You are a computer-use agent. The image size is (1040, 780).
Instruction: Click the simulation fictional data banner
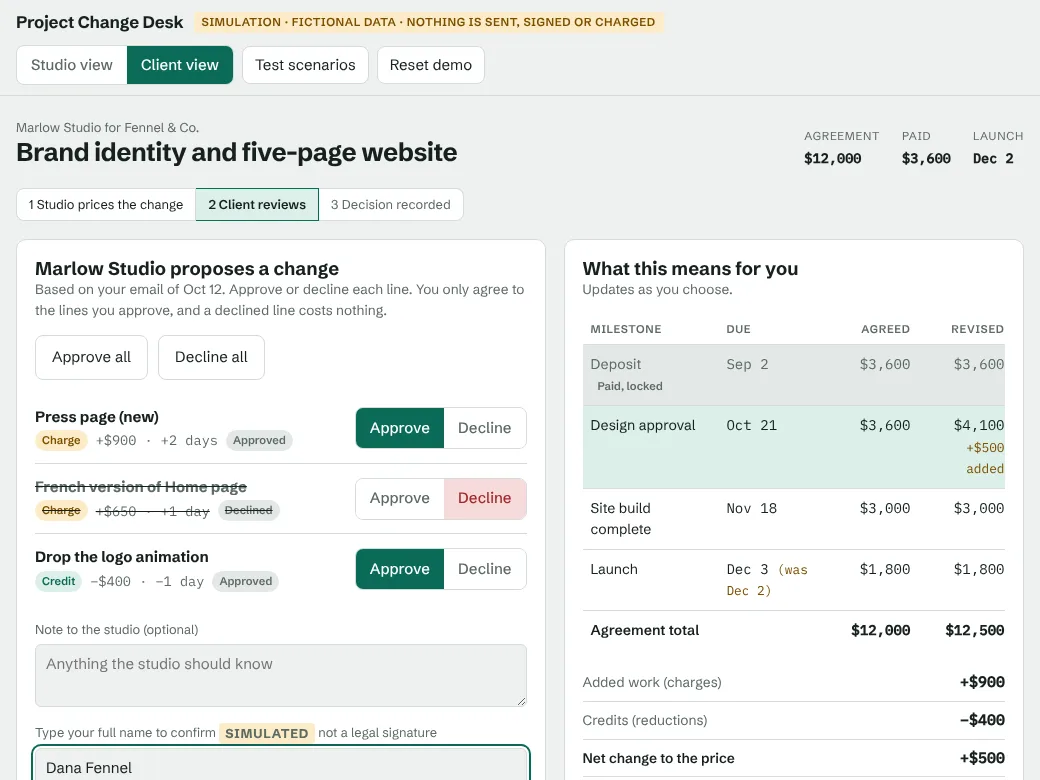click(428, 22)
